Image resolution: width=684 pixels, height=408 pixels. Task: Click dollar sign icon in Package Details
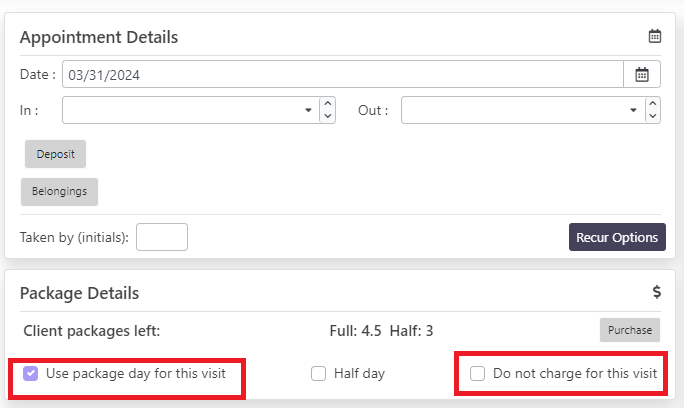pyautogui.click(x=656, y=293)
